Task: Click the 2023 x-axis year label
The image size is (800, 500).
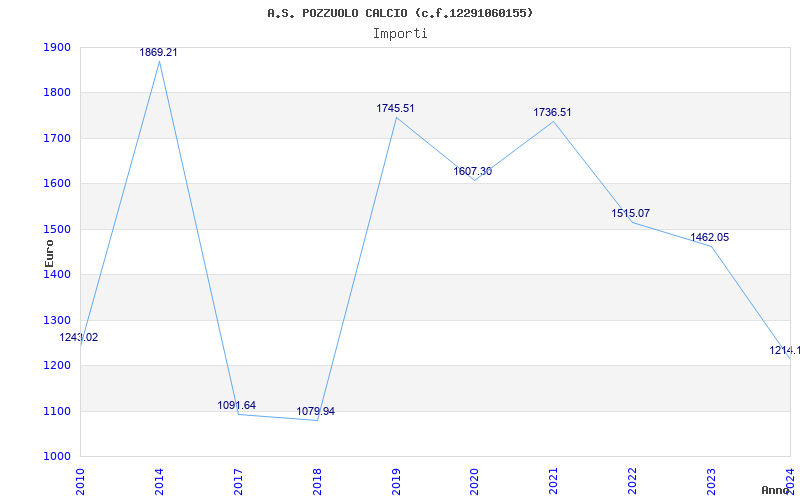Action: [x=711, y=481]
